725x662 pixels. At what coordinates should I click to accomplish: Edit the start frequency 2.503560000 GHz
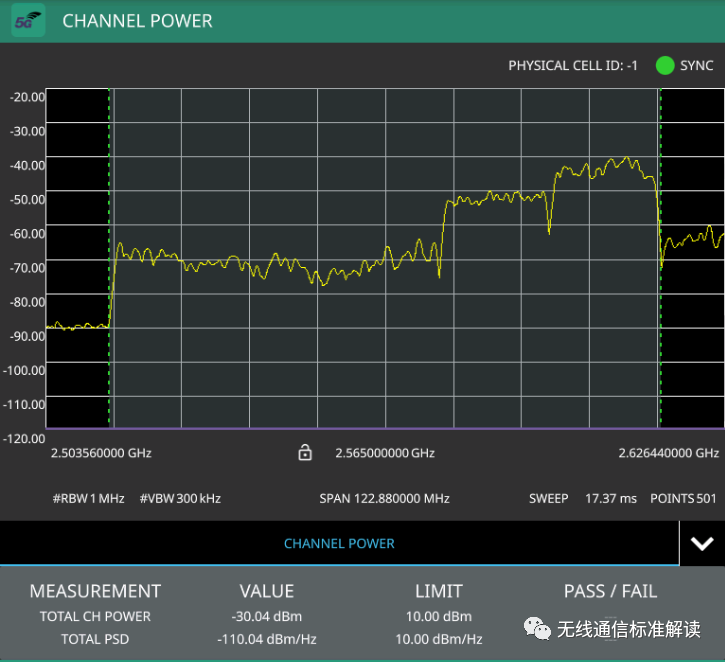click(x=101, y=453)
